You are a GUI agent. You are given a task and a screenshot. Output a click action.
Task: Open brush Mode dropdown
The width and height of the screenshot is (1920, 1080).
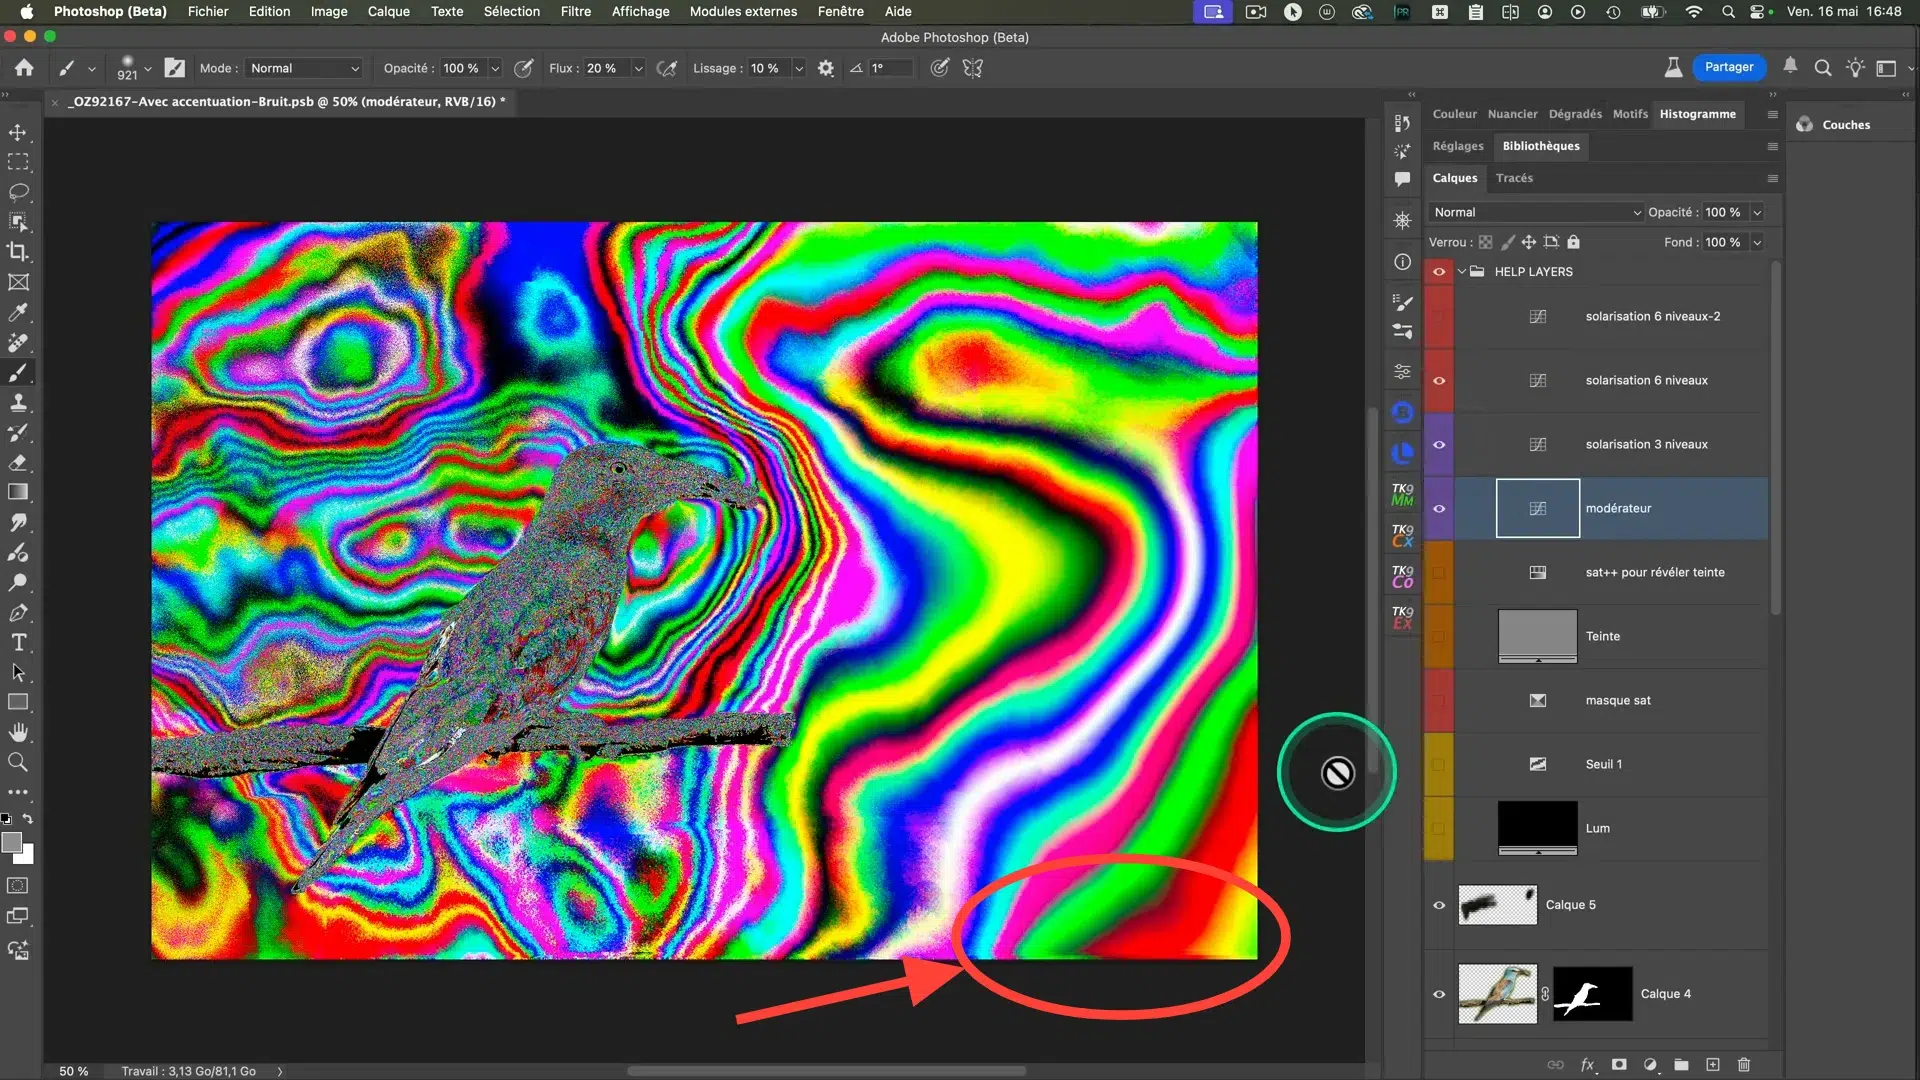304,68
